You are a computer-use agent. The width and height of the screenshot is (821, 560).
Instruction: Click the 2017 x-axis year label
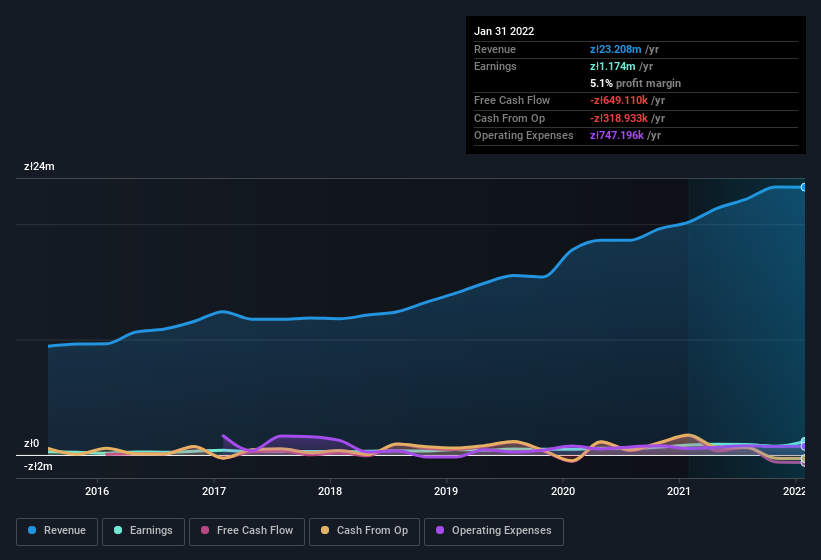(214, 491)
